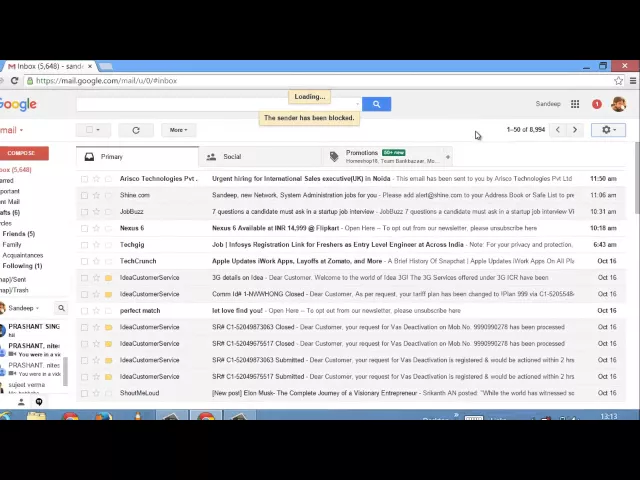Image resolution: width=640 pixels, height=480 pixels.
Task: Select the ShoutMeLoud email checkbox
Action: pos(84,393)
